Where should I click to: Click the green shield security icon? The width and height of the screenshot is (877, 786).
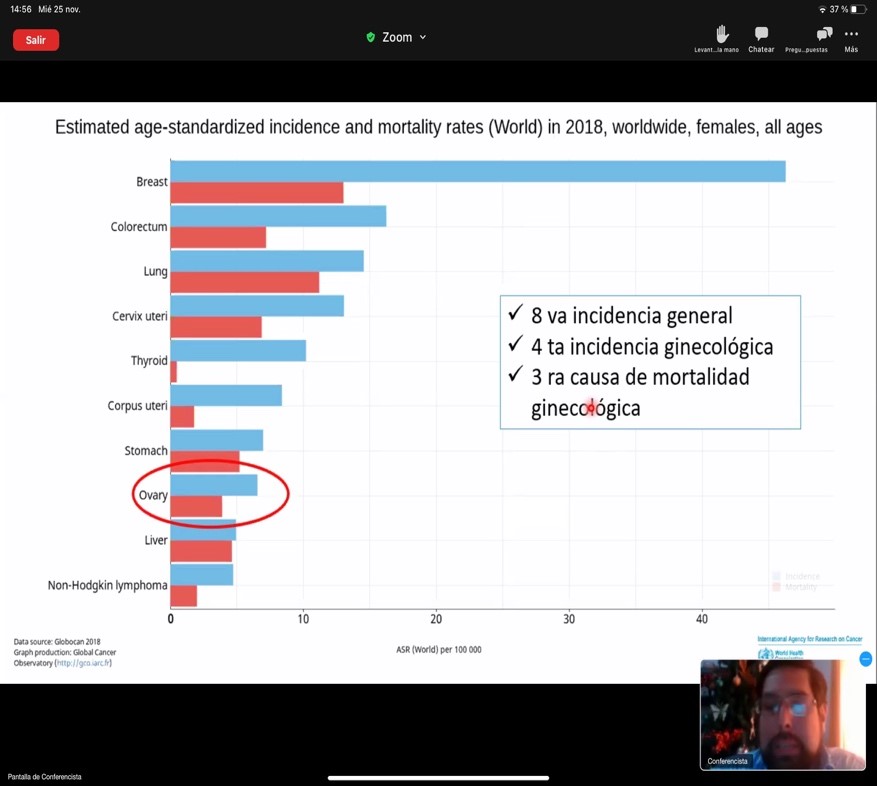[x=370, y=37]
